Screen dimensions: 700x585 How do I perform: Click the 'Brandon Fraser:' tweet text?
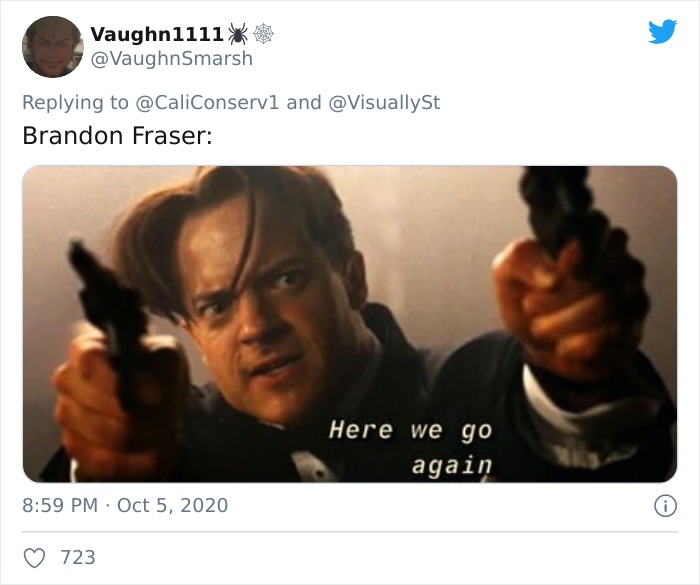click(x=117, y=136)
